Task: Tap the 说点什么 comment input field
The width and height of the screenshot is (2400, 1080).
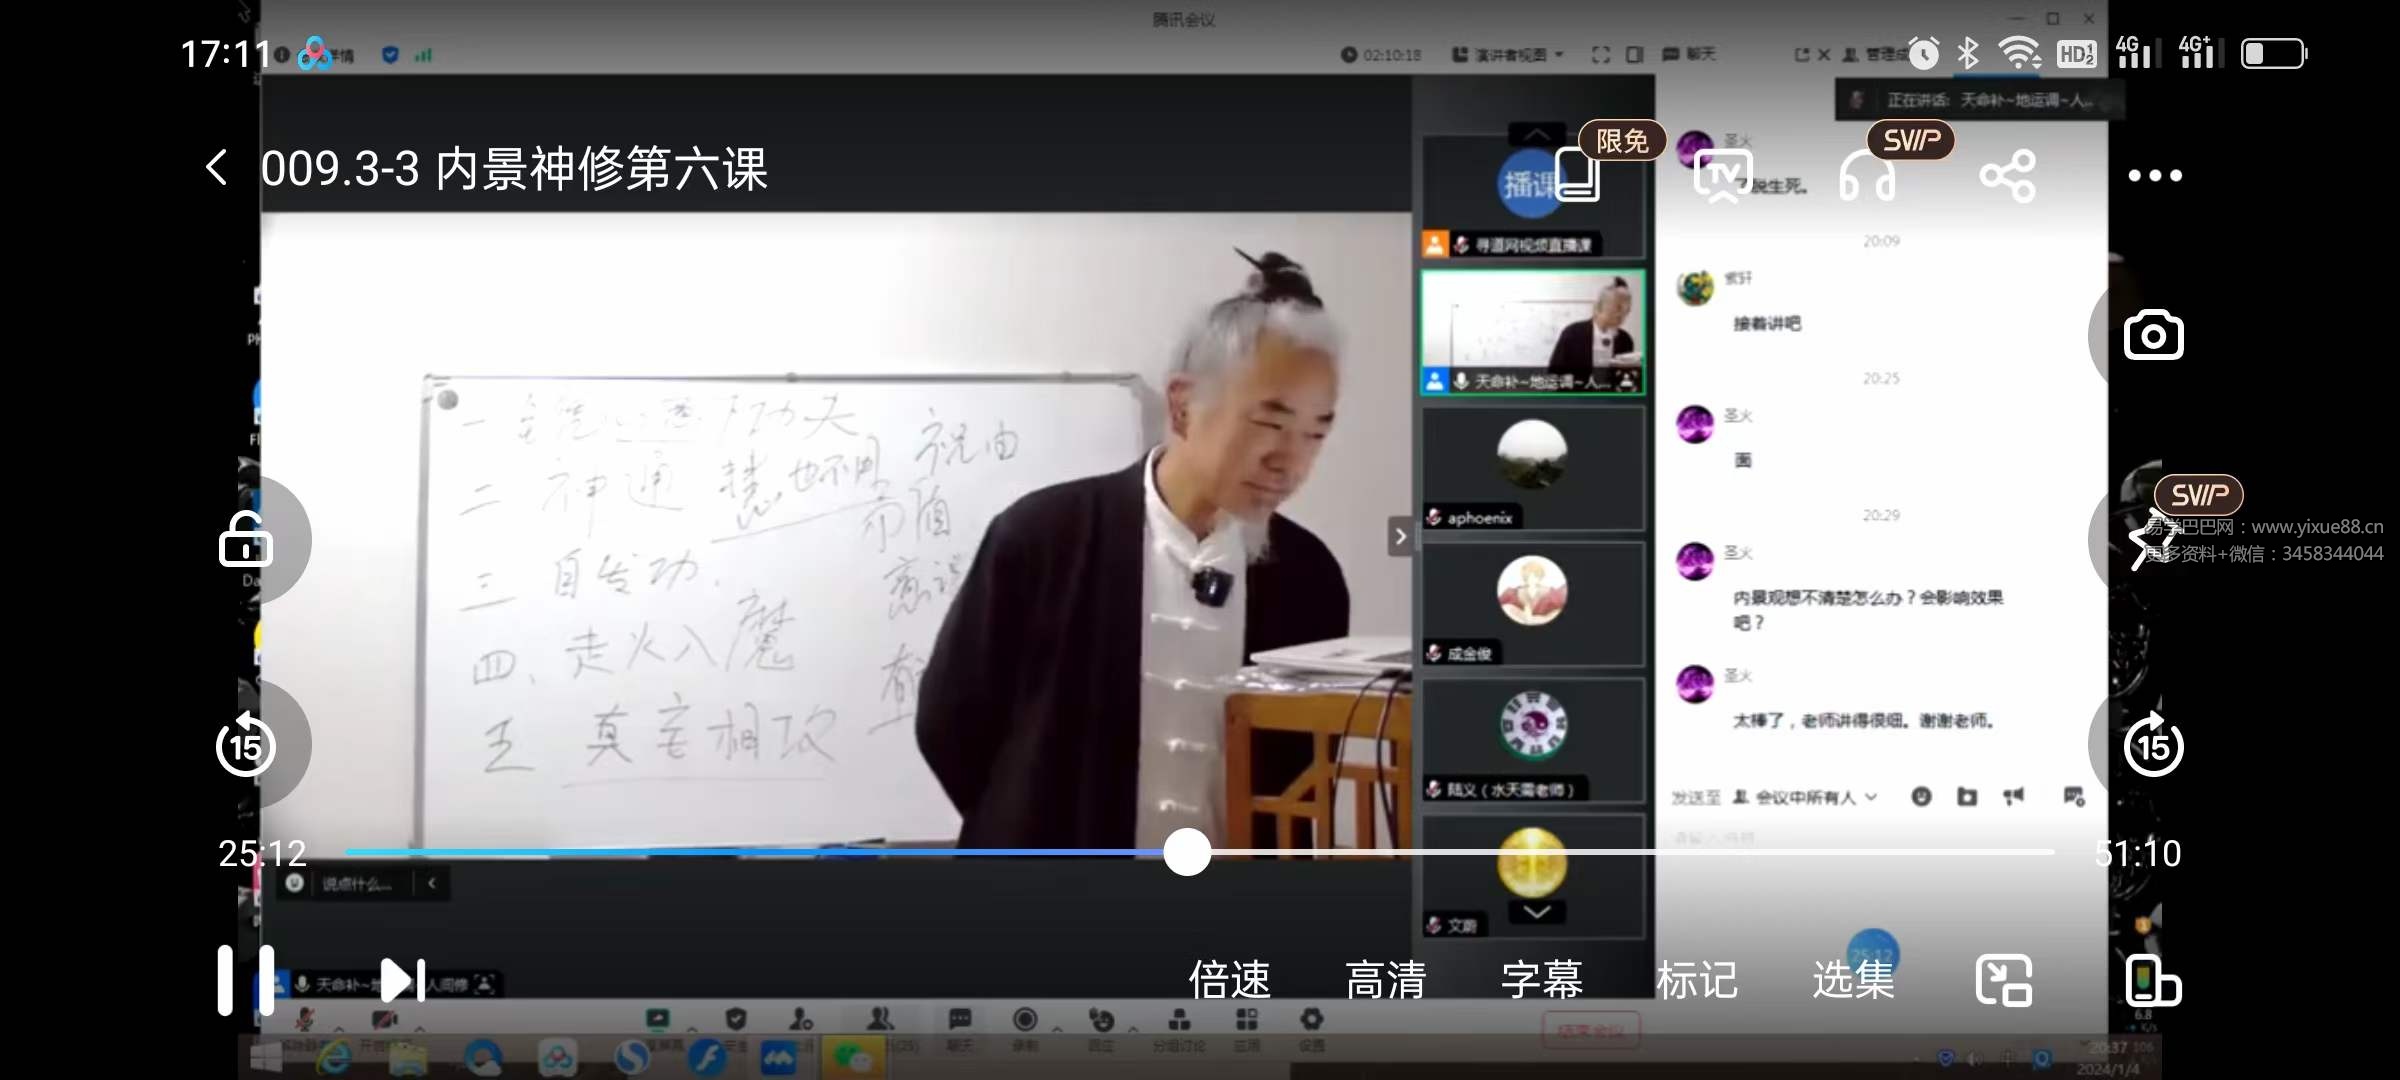Action: (x=355, y=884)
